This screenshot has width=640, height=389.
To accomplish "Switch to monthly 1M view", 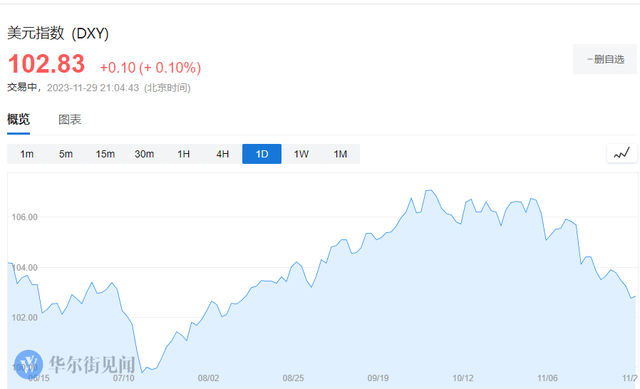I will tap(340, 154).
